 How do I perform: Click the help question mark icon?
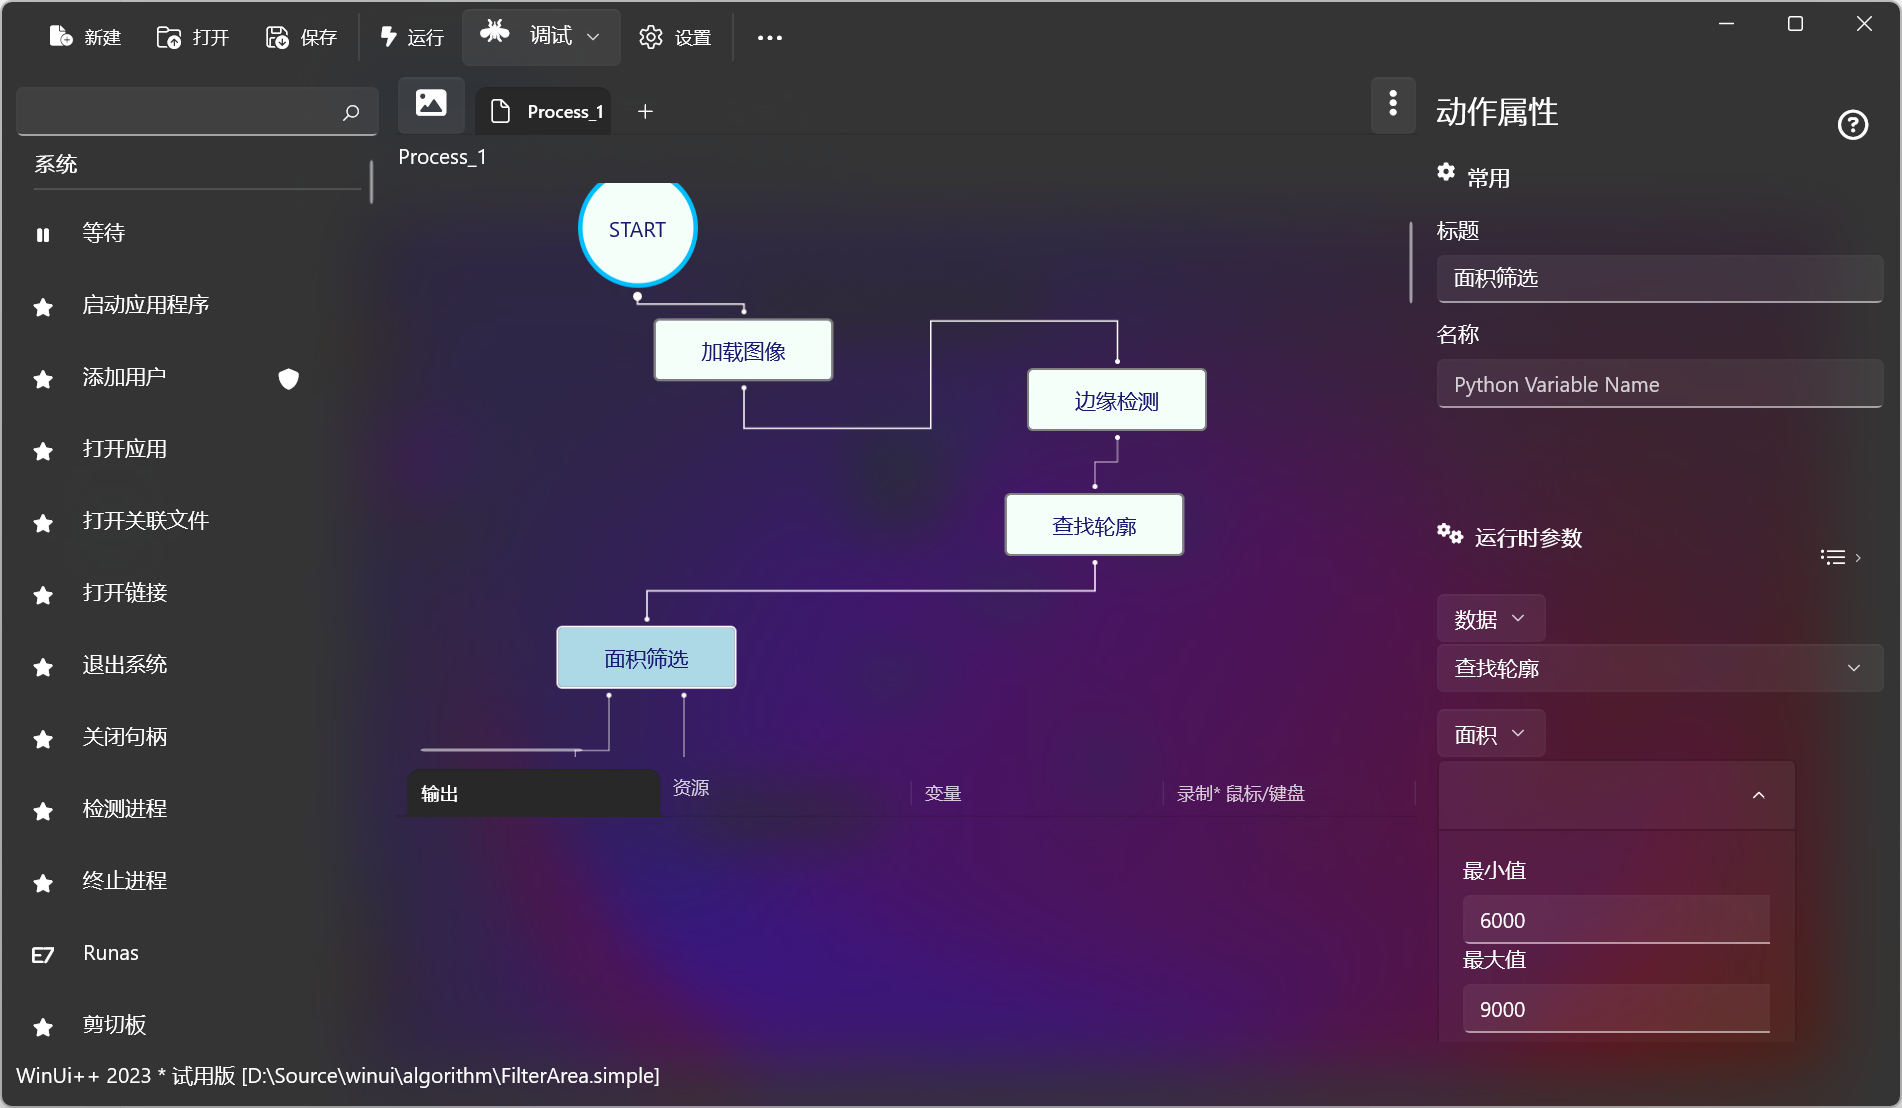coord(1852,125)
